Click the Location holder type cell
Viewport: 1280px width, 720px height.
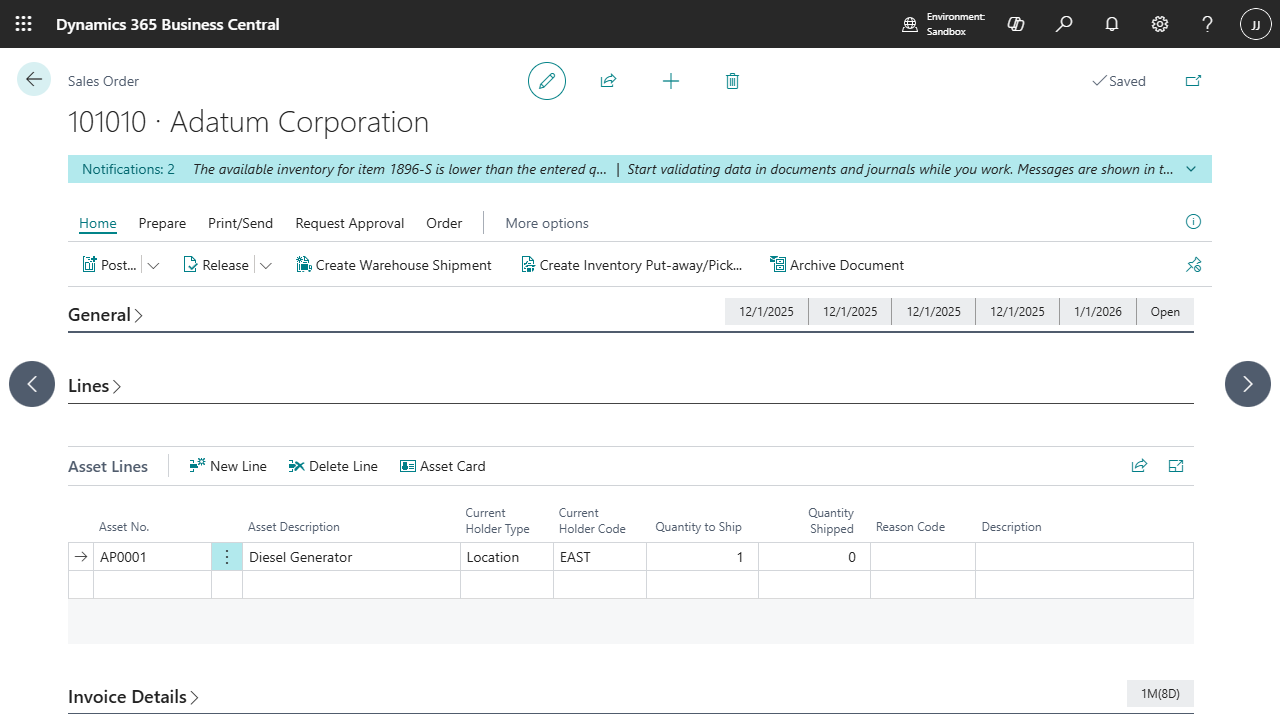point(507,557)
